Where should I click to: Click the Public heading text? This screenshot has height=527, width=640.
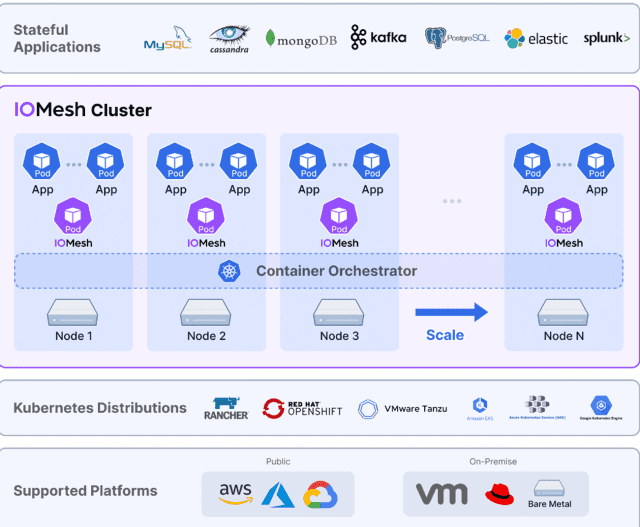278,462
